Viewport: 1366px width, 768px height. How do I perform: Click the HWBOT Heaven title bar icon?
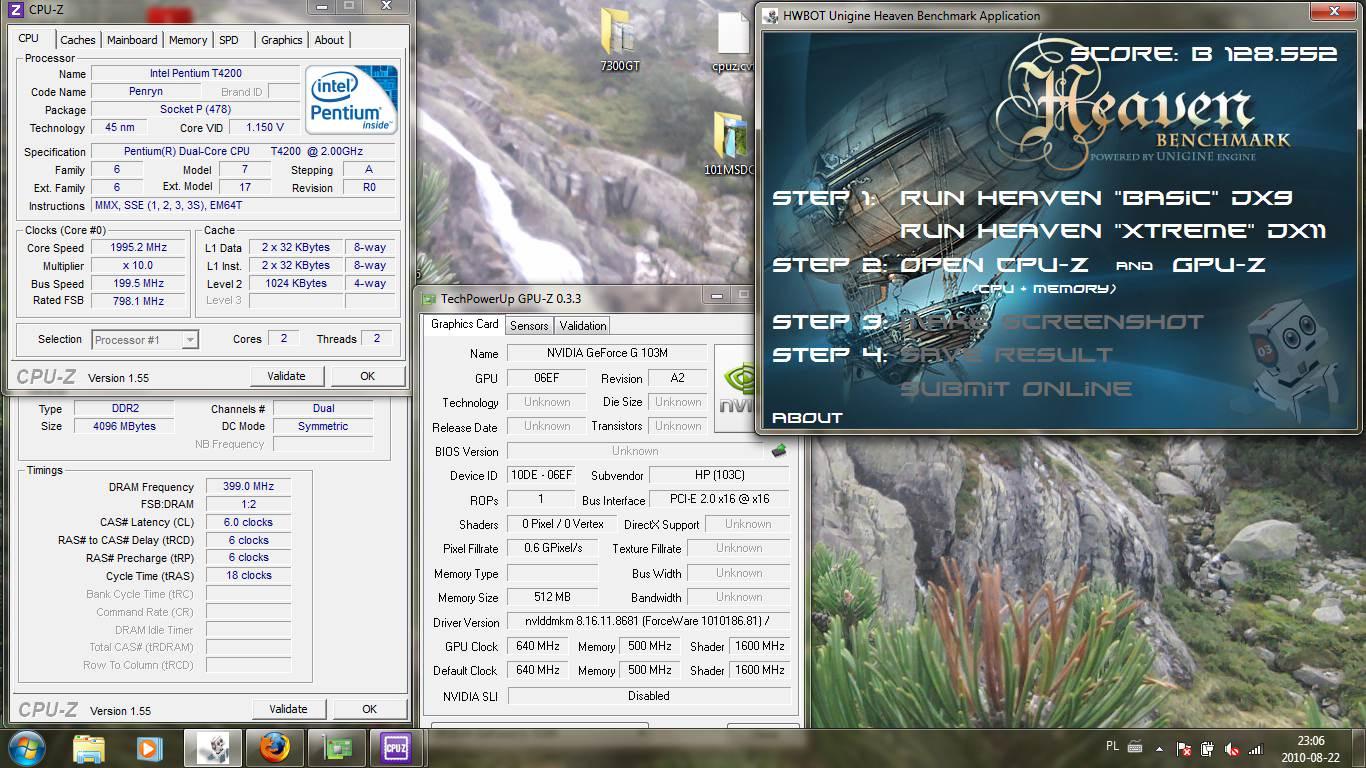770,15
